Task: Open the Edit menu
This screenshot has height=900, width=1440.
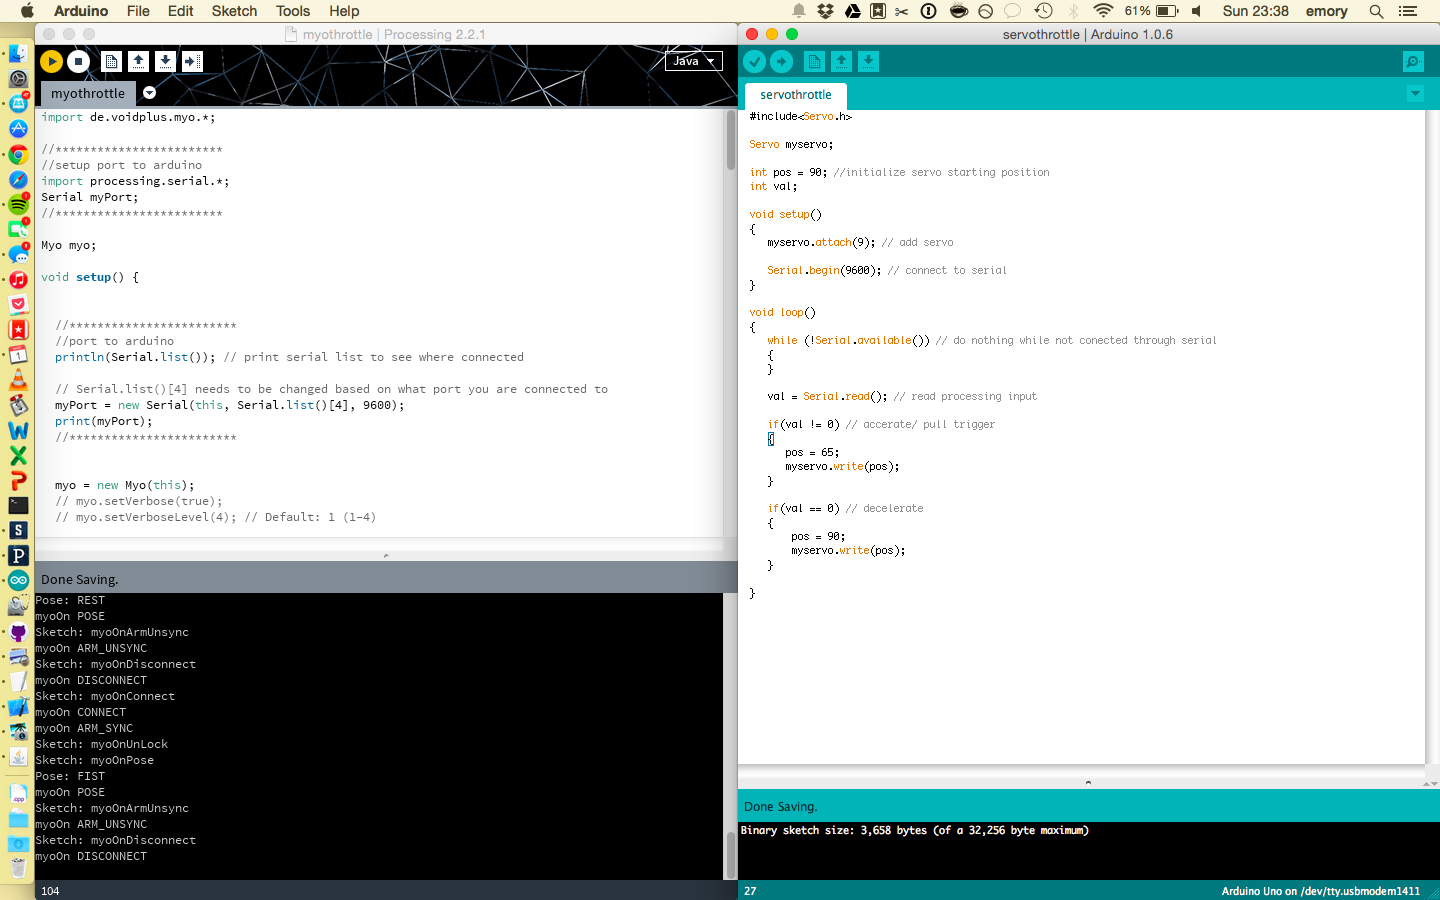Action: point(181,11)
